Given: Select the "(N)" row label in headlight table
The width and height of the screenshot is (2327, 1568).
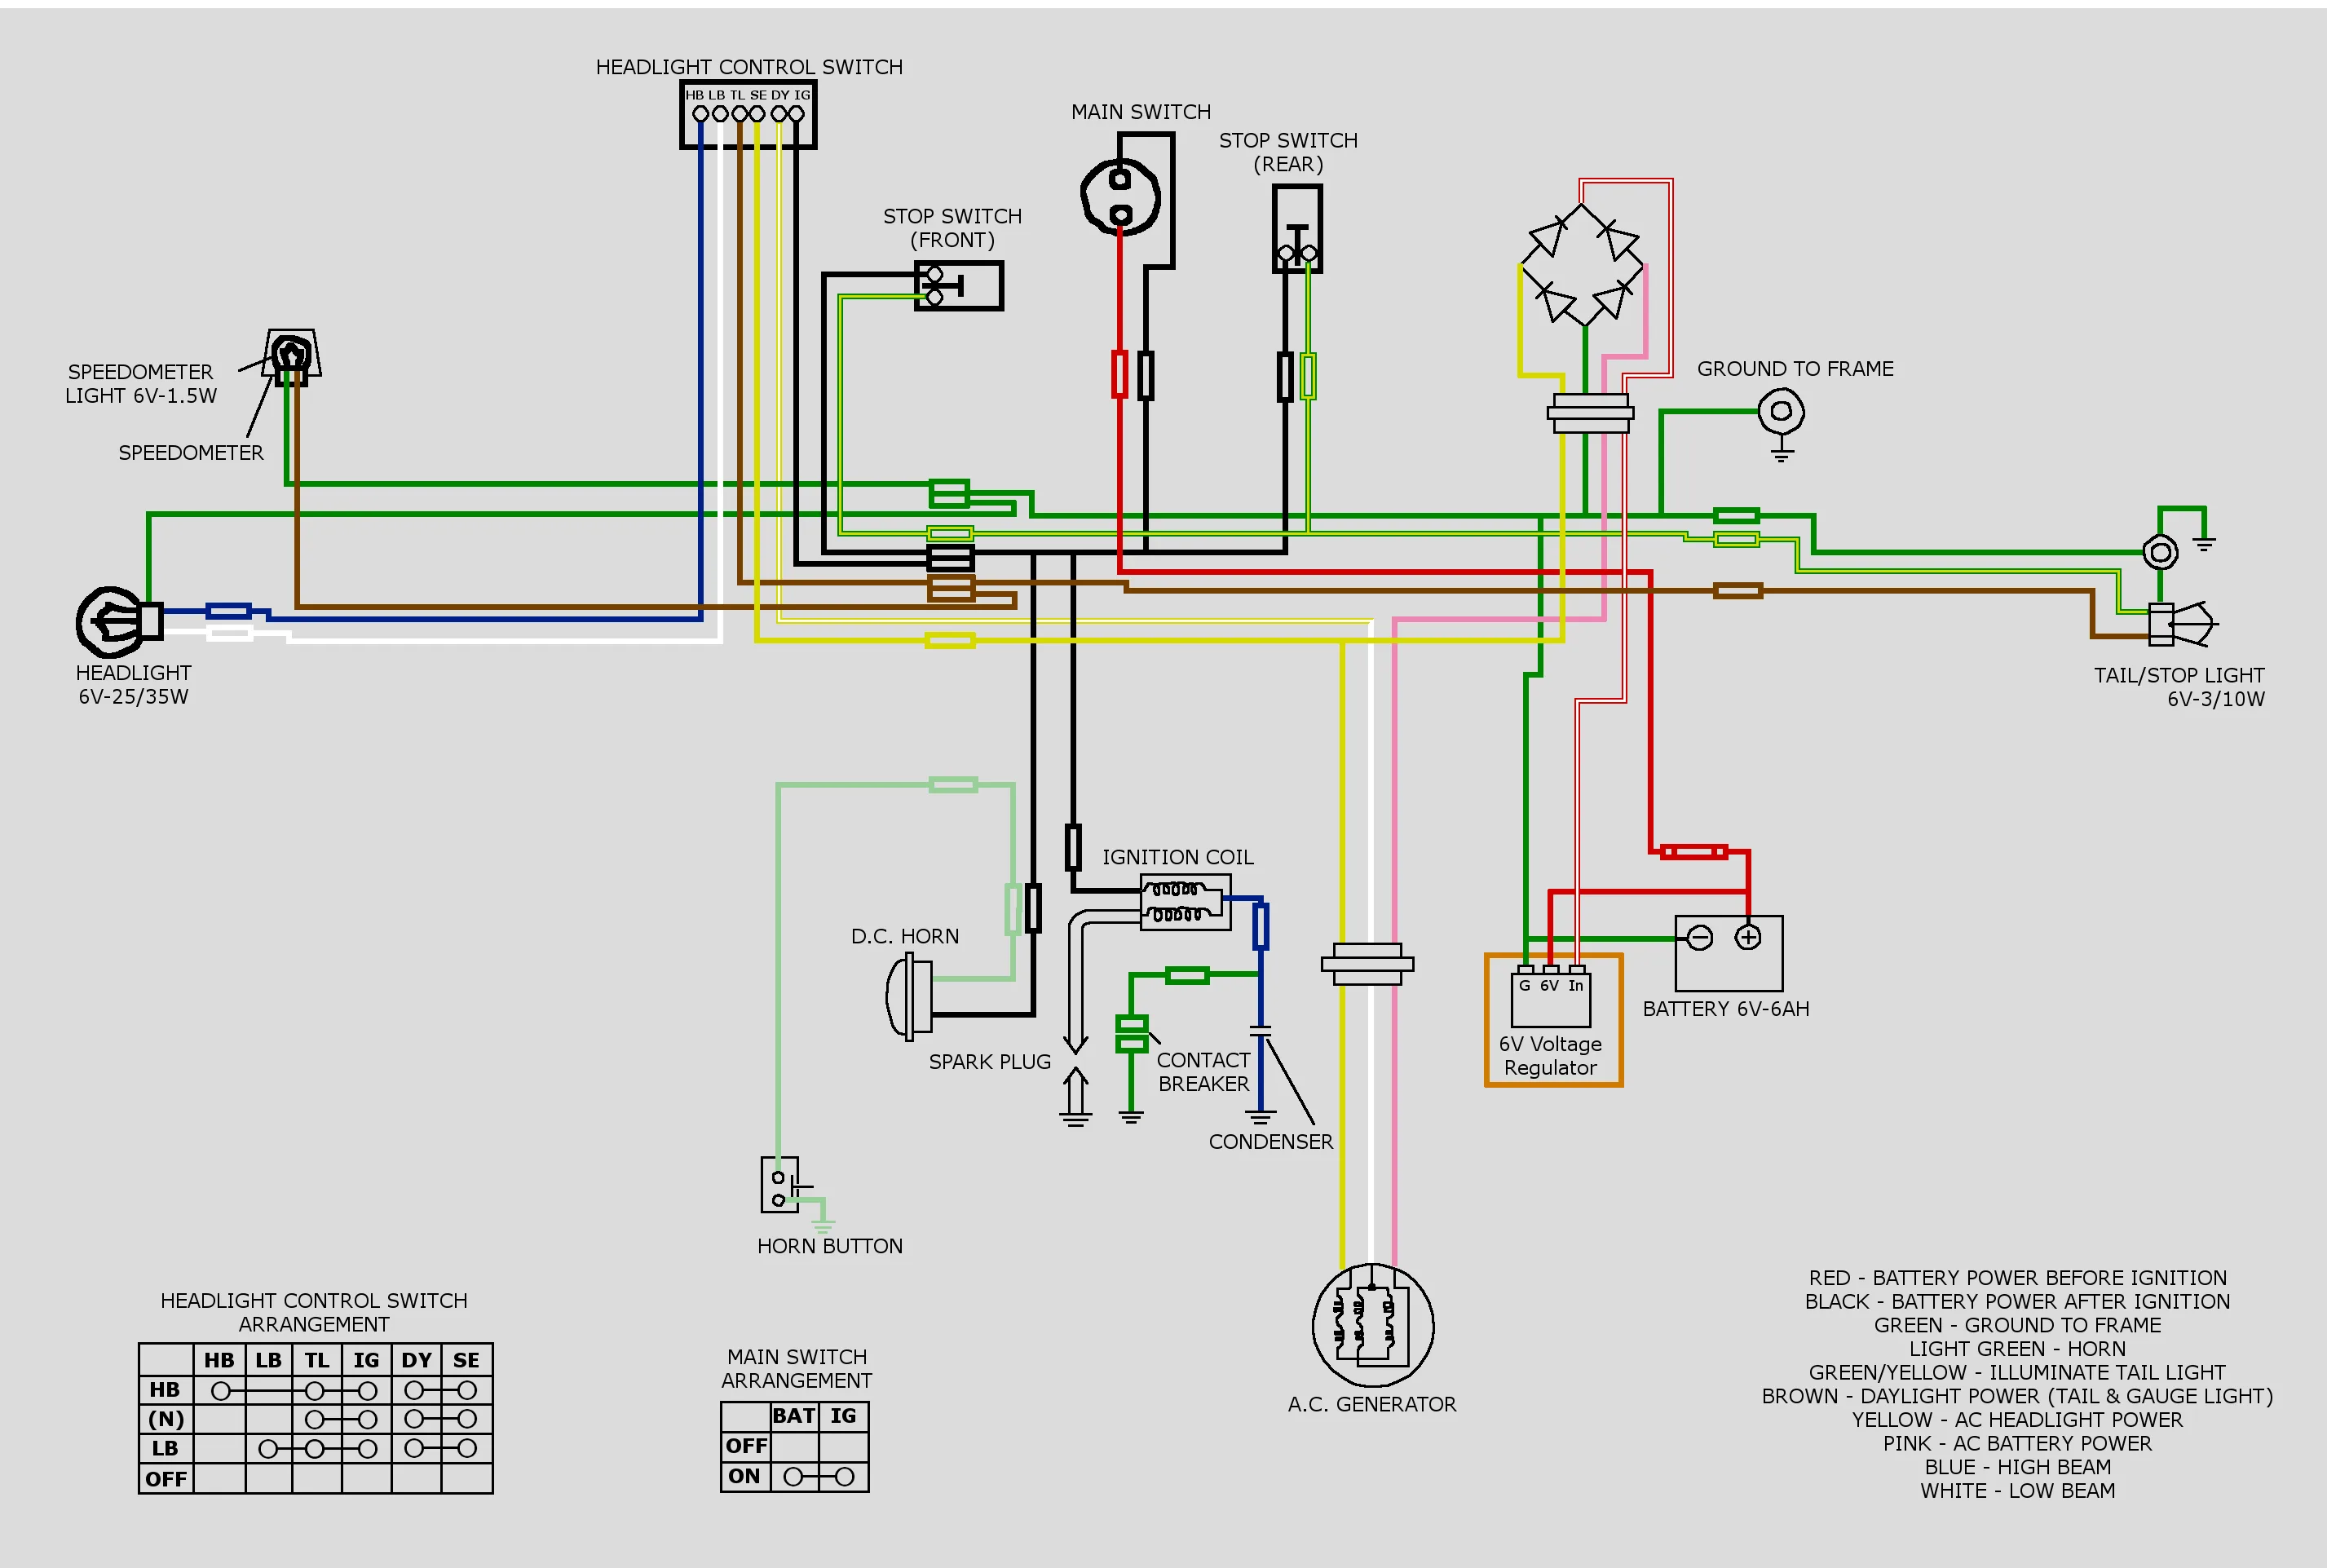Looking at the screenshot, I should (166, 1419).
